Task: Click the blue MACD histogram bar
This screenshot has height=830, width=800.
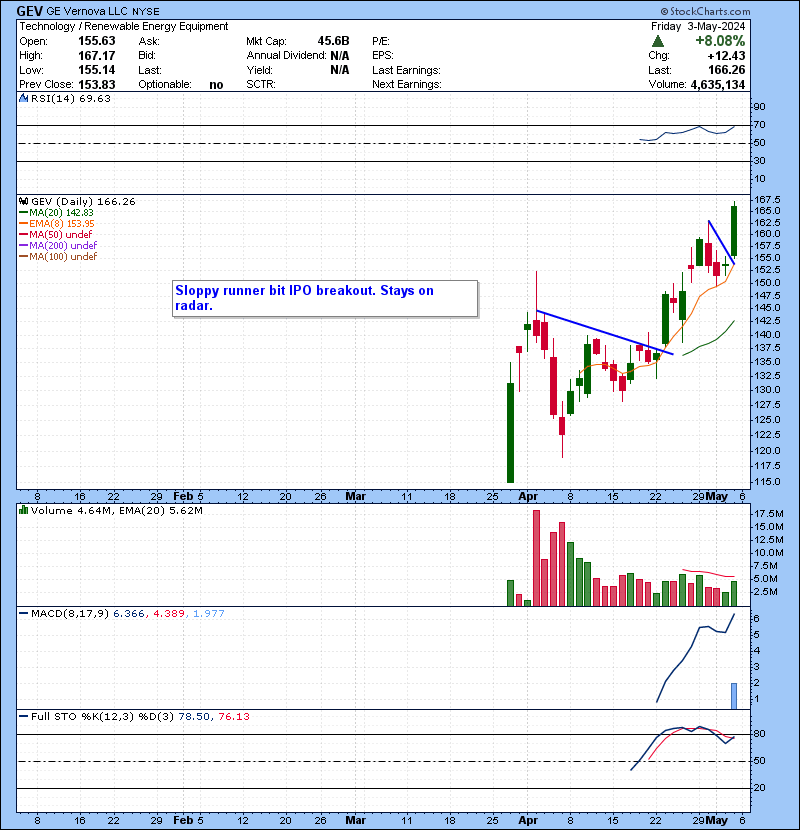Action: (x=734, y=696)
